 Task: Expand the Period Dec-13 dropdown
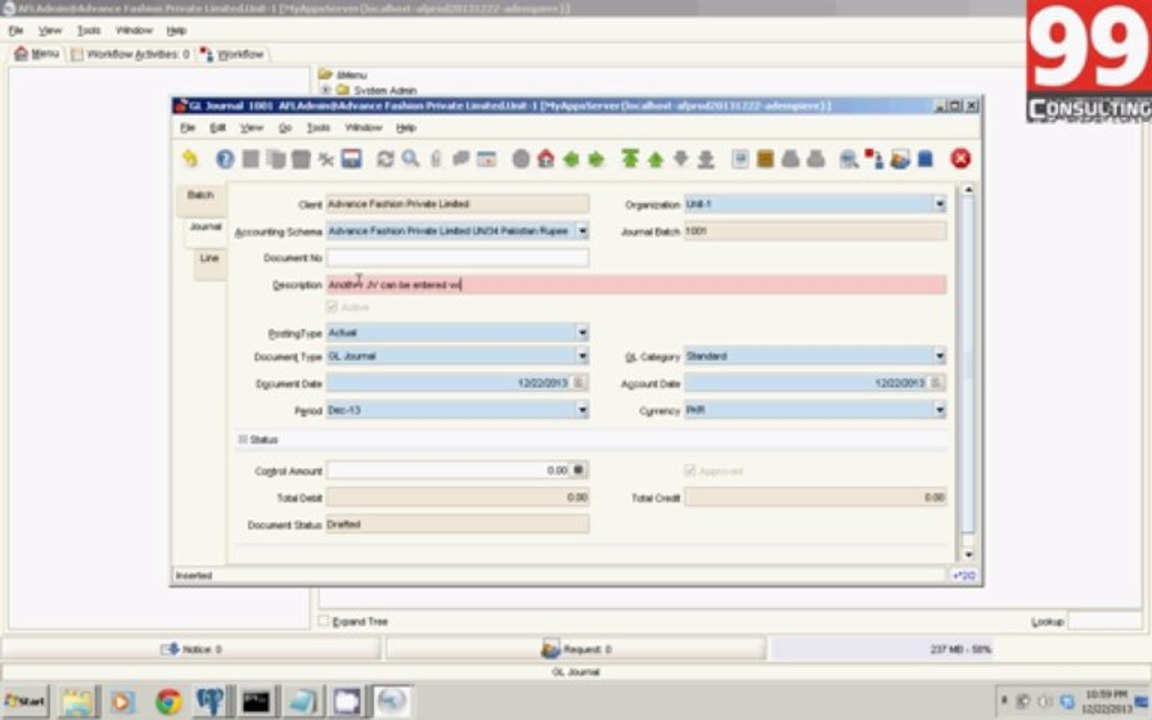click(583, 410)
